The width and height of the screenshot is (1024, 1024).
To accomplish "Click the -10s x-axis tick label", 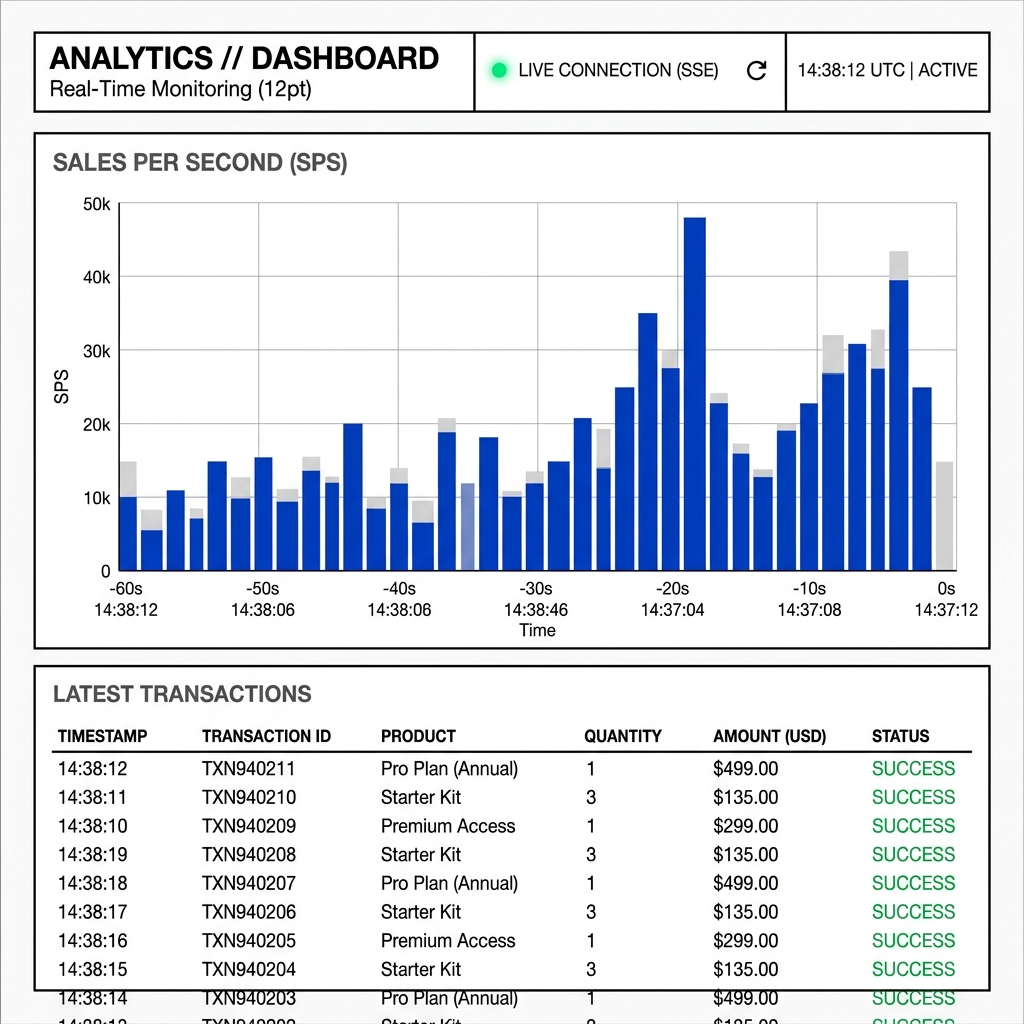I will pos(809,589).
